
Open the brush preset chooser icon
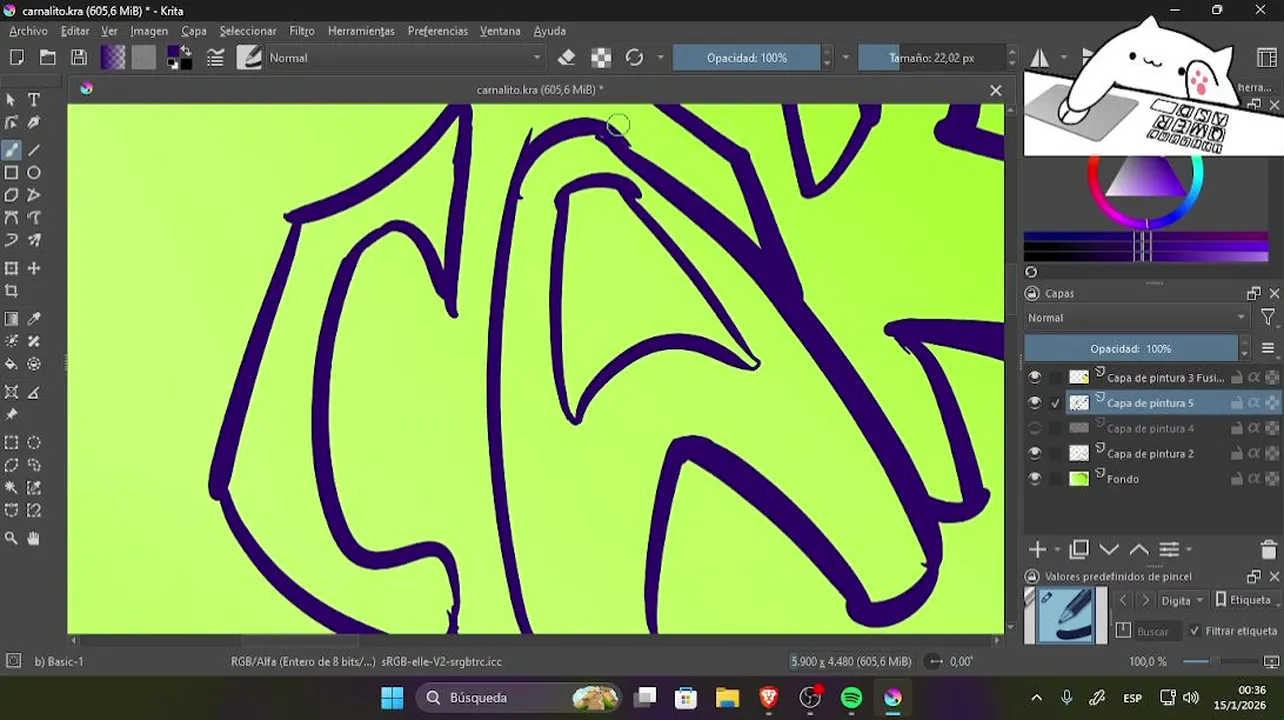pyautogui.click(x=249, y=58)
